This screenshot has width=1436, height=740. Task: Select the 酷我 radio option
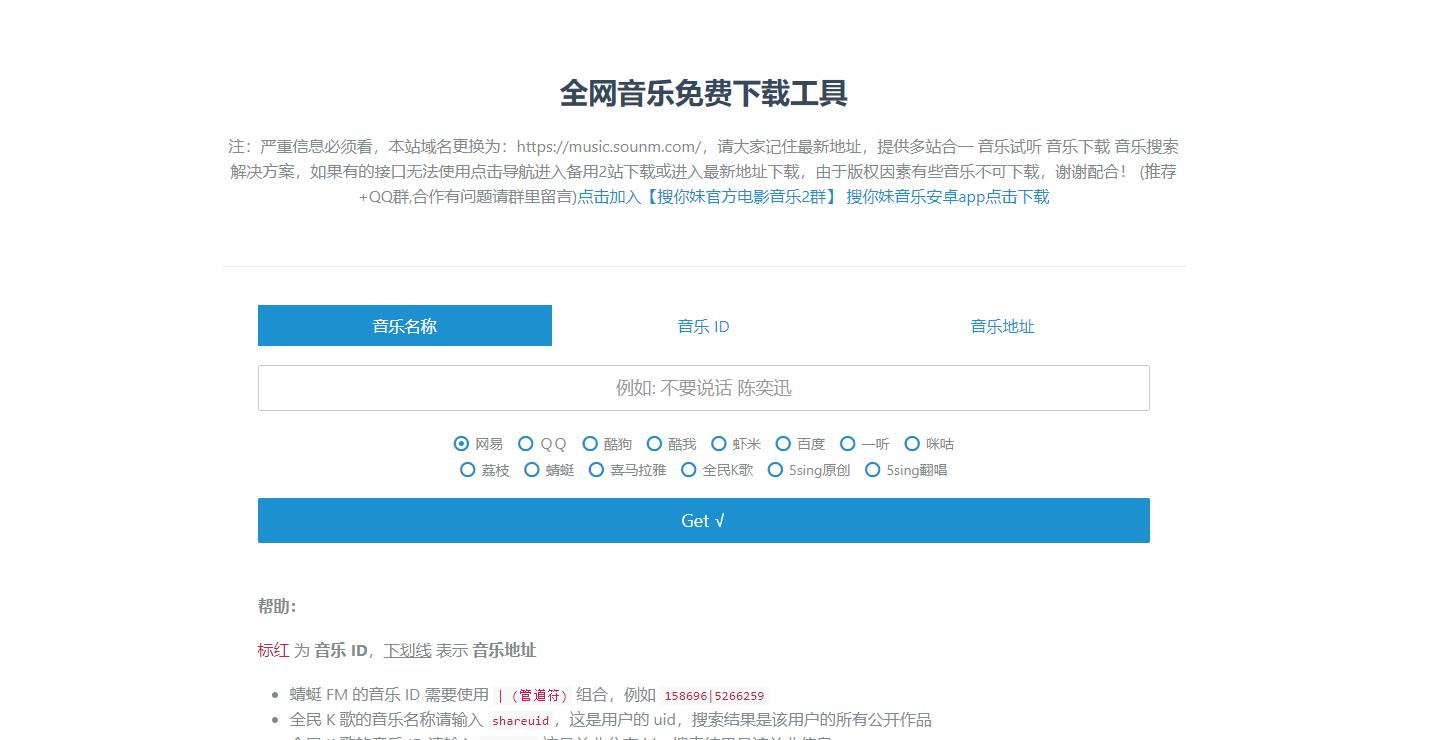(x=654, y=443)
